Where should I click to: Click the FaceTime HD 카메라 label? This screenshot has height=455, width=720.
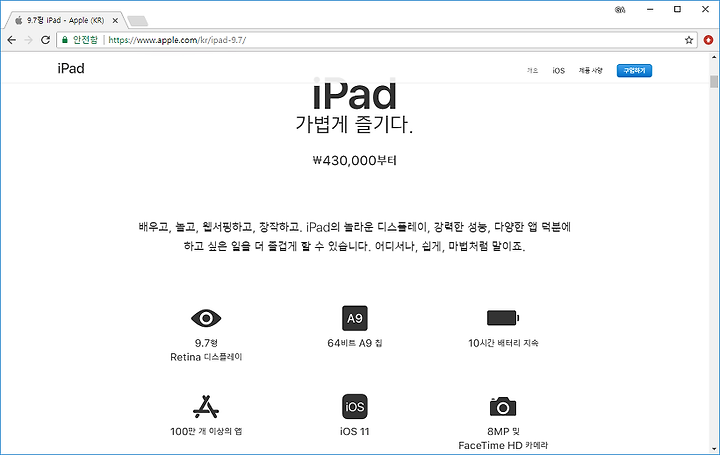503,445
